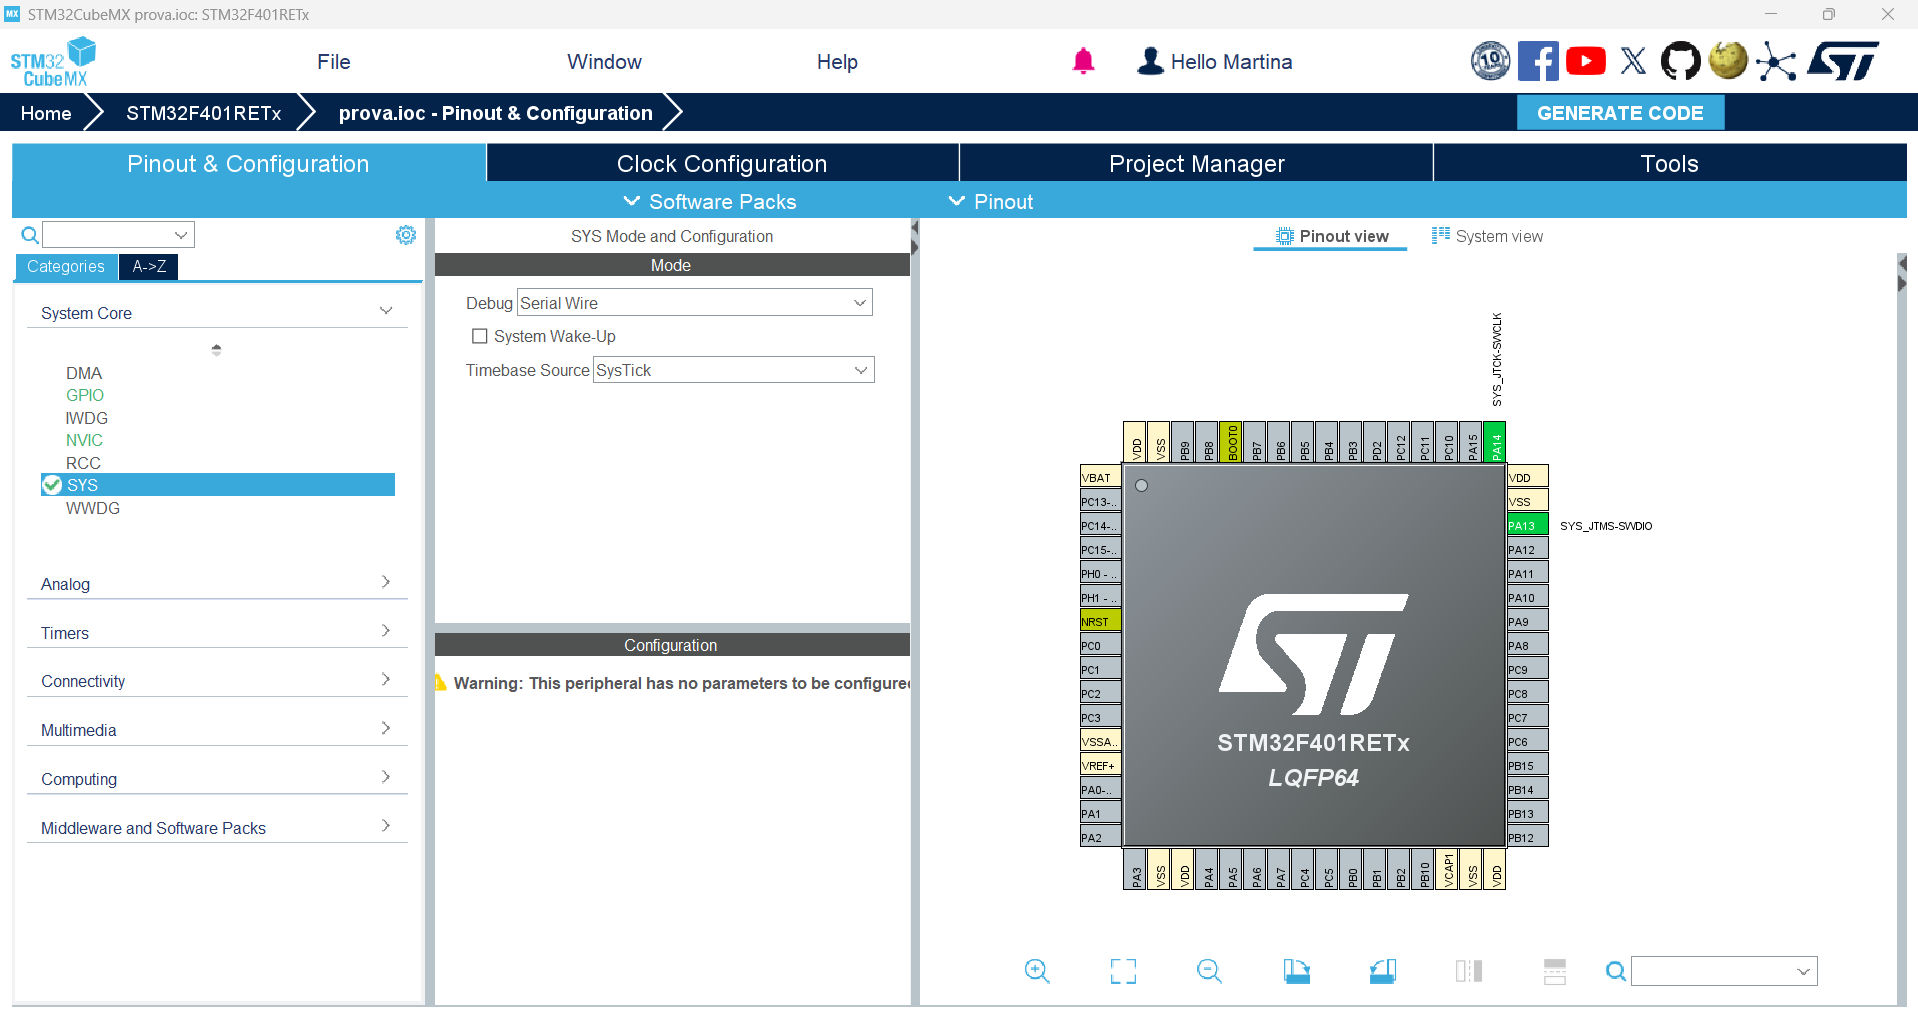1918x1017 pixels.
Task: Switch to the Clock Configuration tab
Action: 721,163
